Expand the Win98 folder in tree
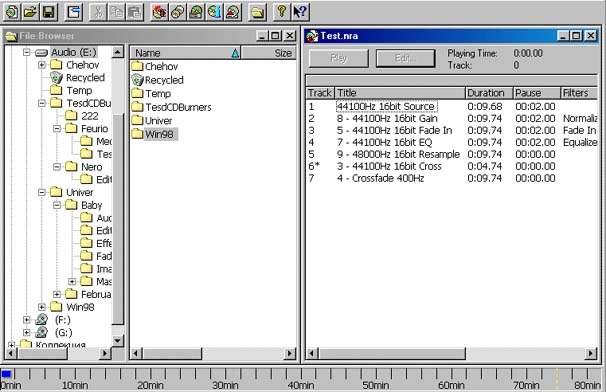The width and height of the screenshot is (606, 392). (42, 307)
